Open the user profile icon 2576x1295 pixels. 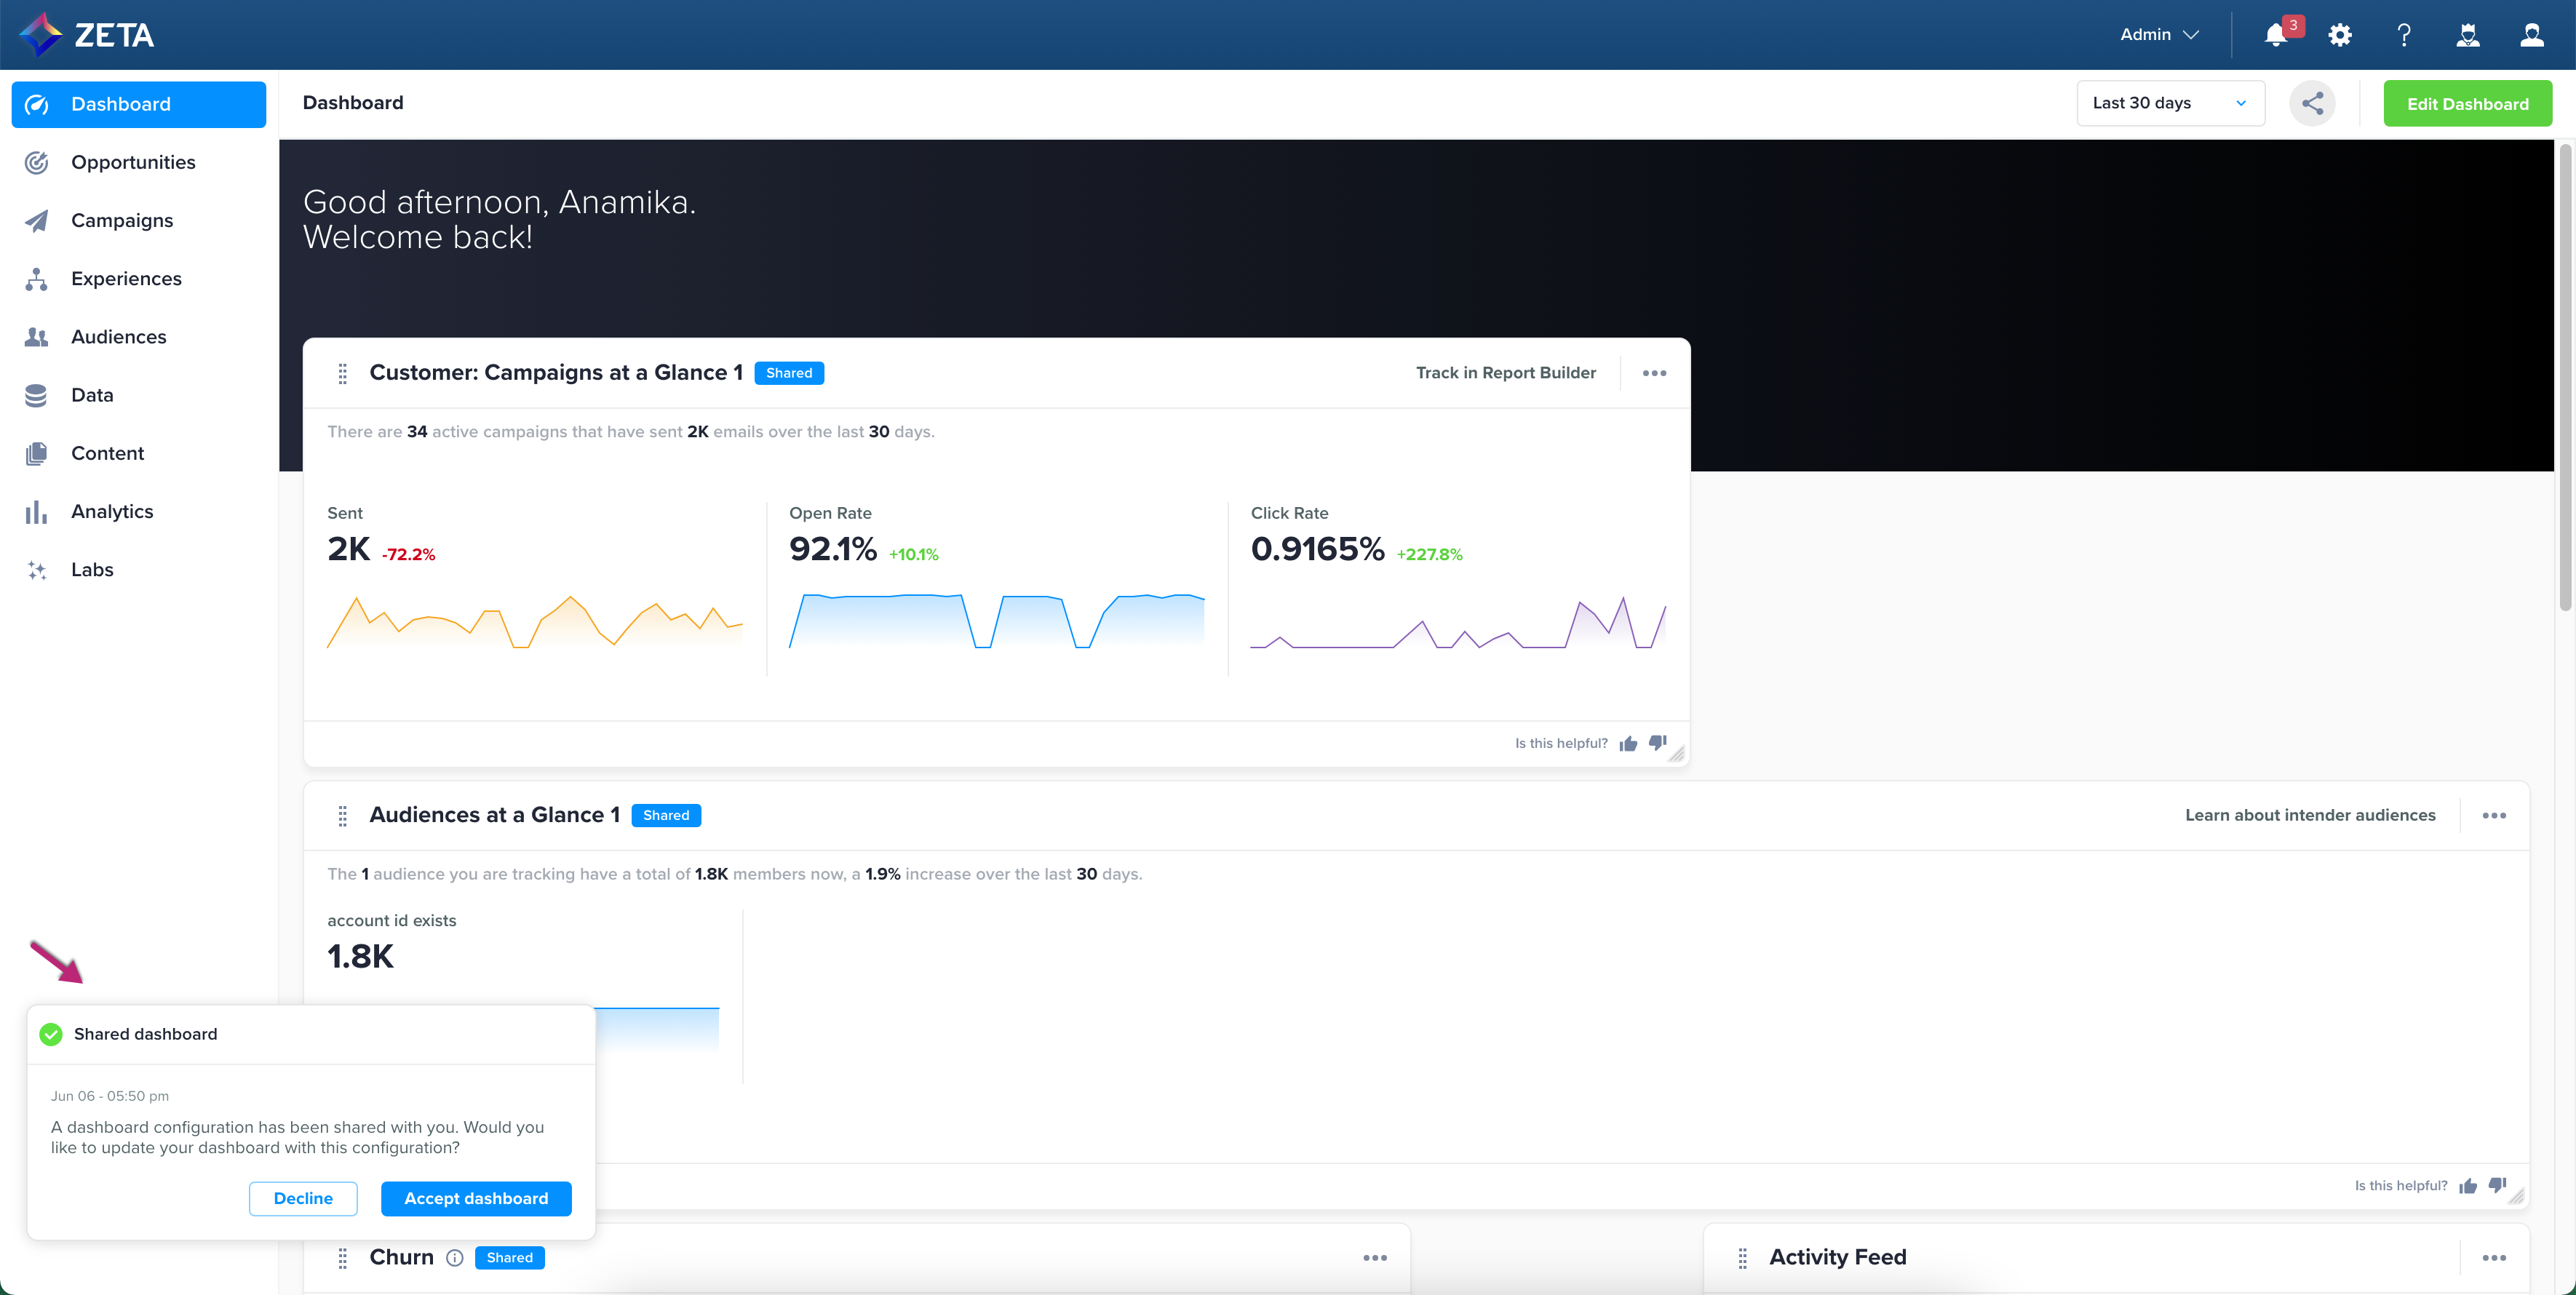(2532, 34)
